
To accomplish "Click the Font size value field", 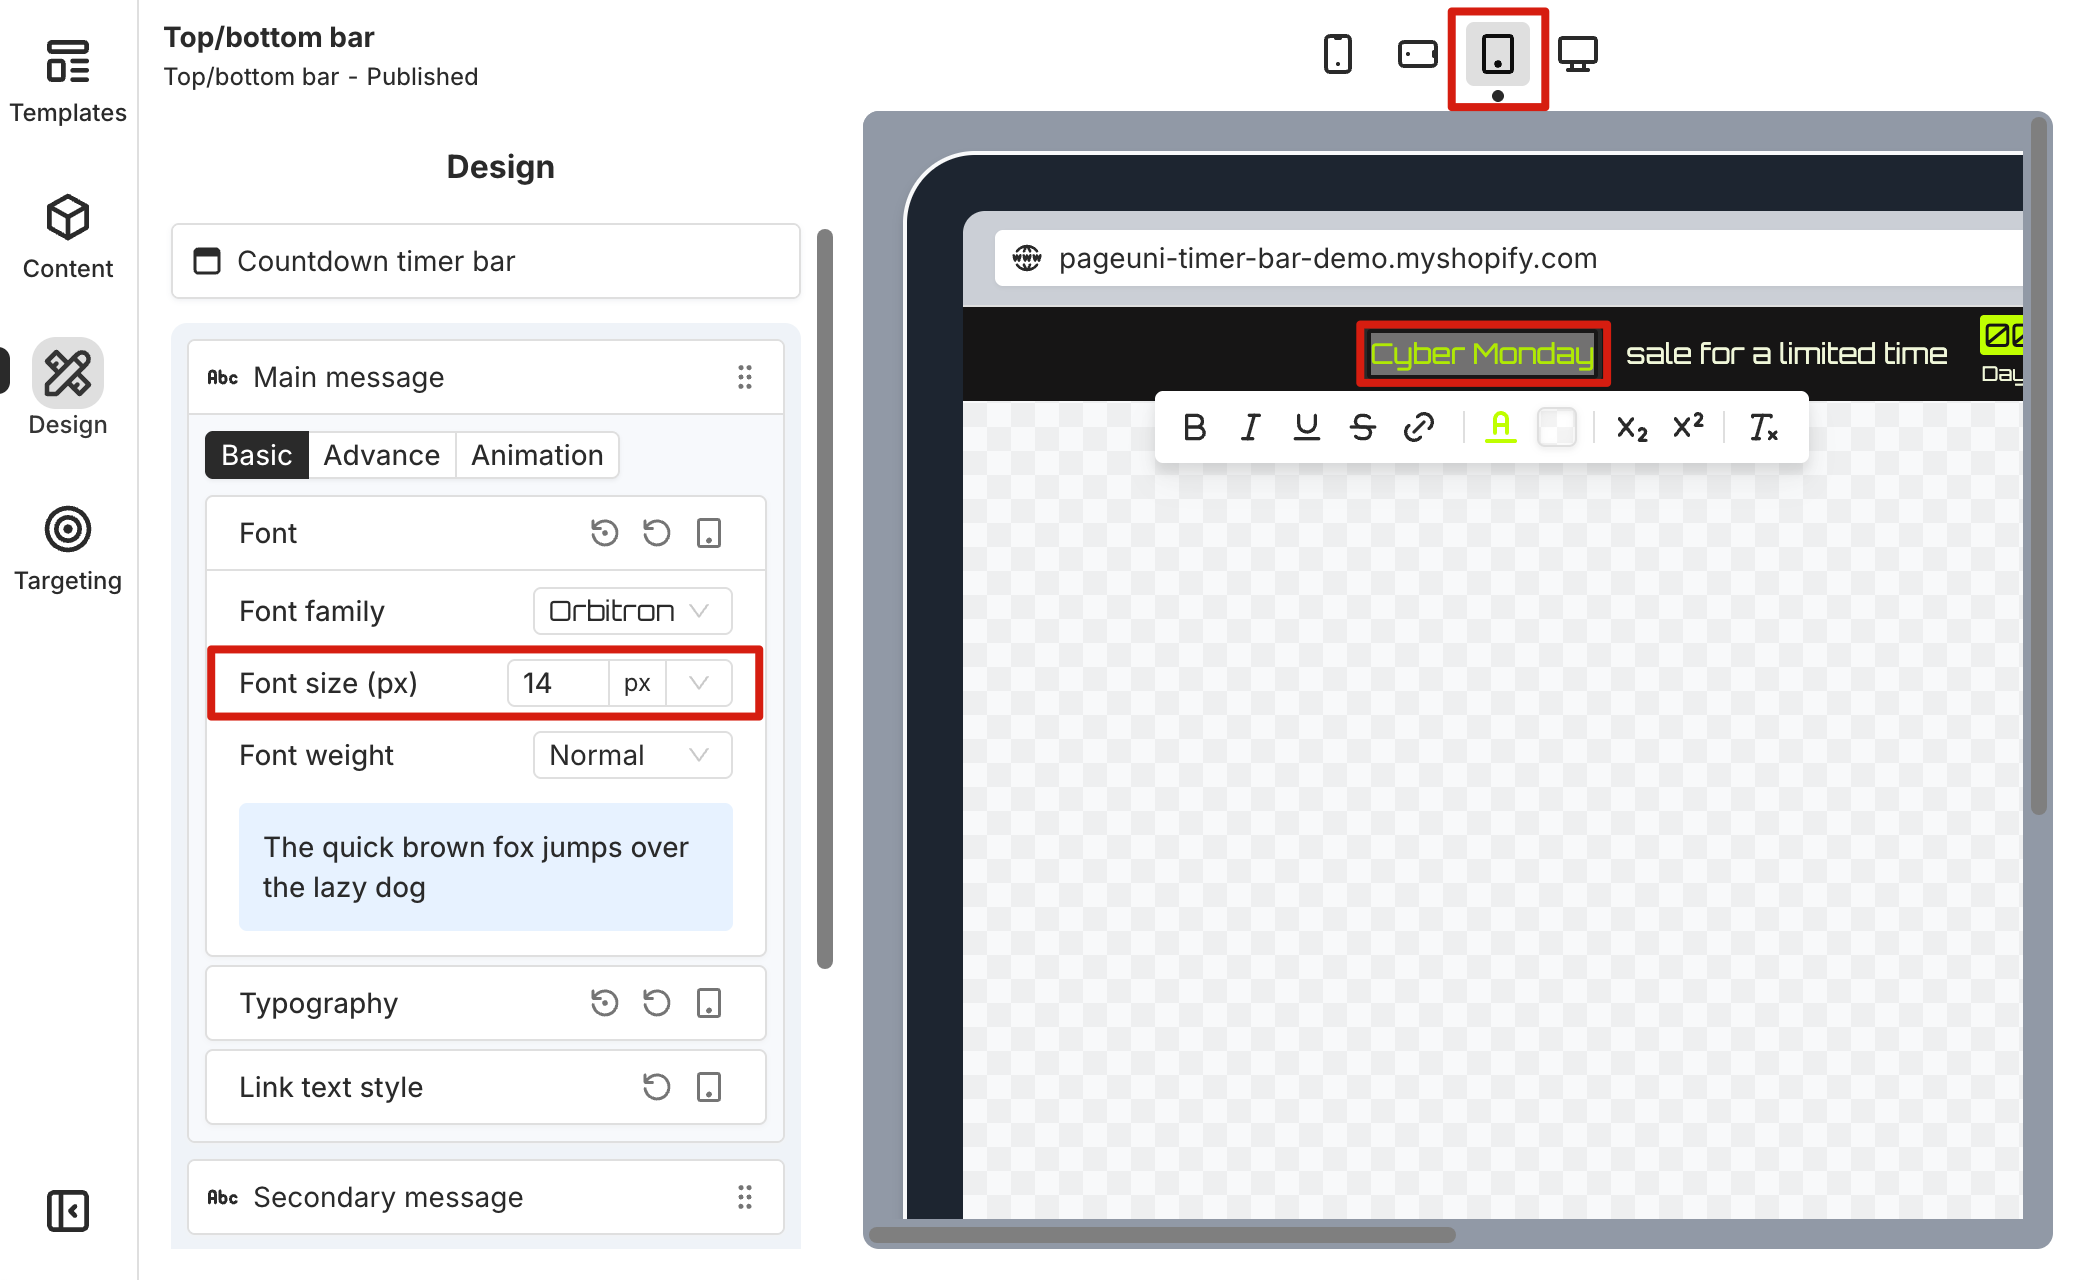I will (558, 683).
